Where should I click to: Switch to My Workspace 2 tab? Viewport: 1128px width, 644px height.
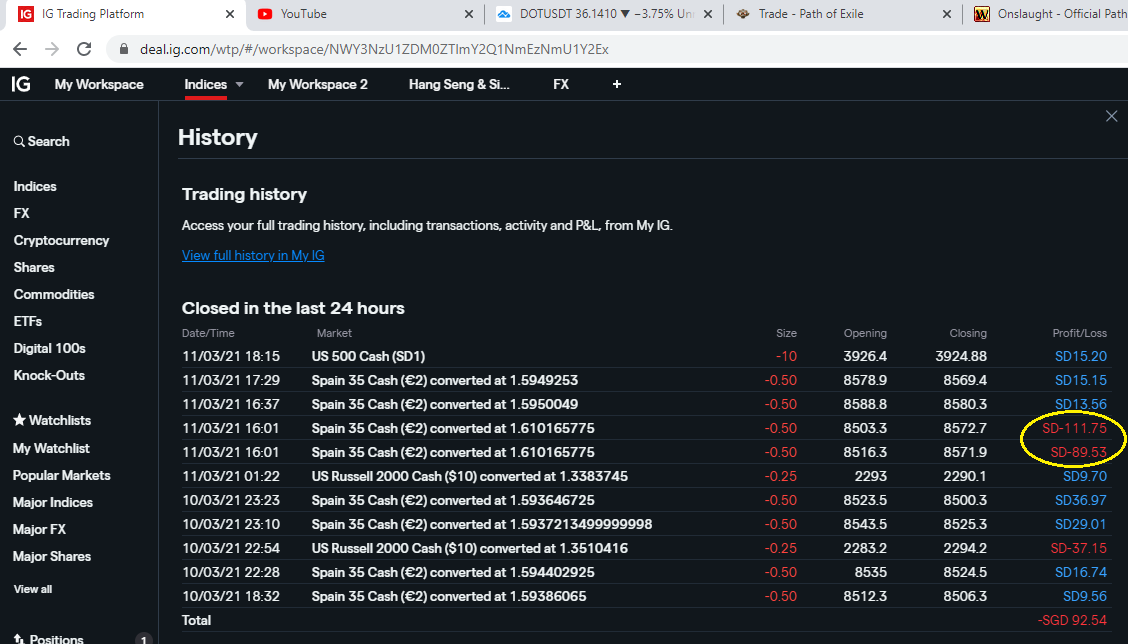pyautogui.click(x=317, y=85)
